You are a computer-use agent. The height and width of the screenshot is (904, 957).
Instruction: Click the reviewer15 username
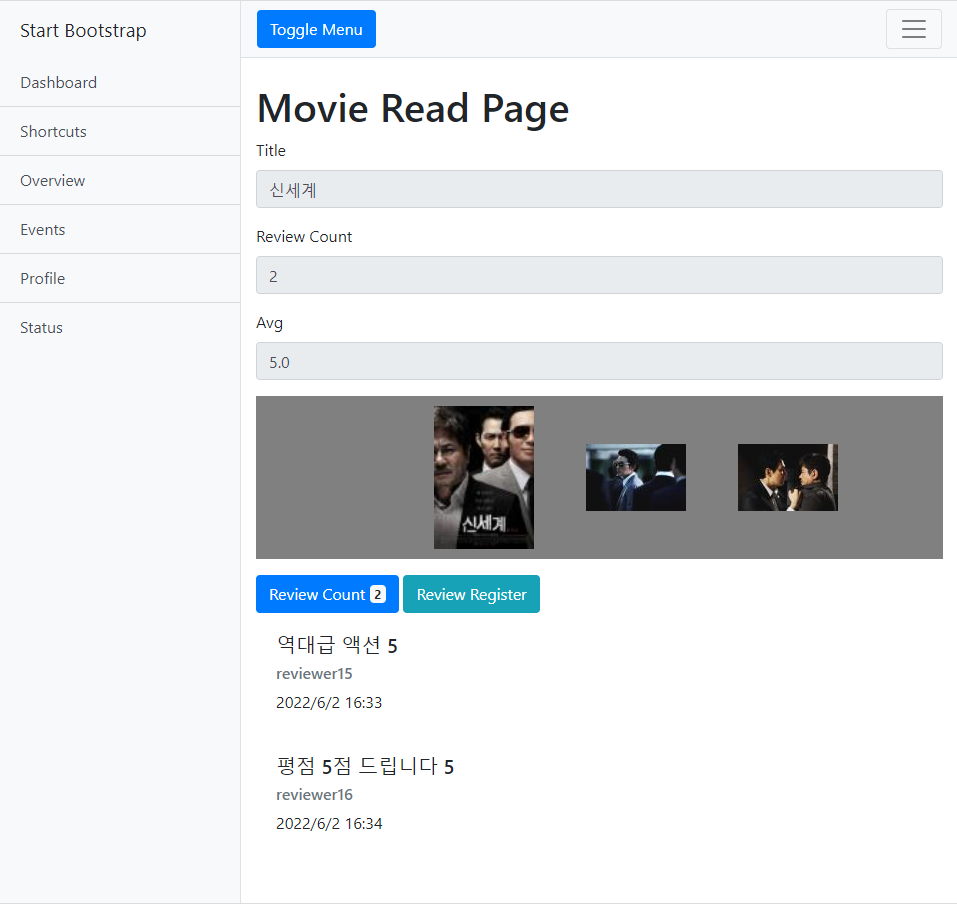pyautogui.click(x=314, y=673)
